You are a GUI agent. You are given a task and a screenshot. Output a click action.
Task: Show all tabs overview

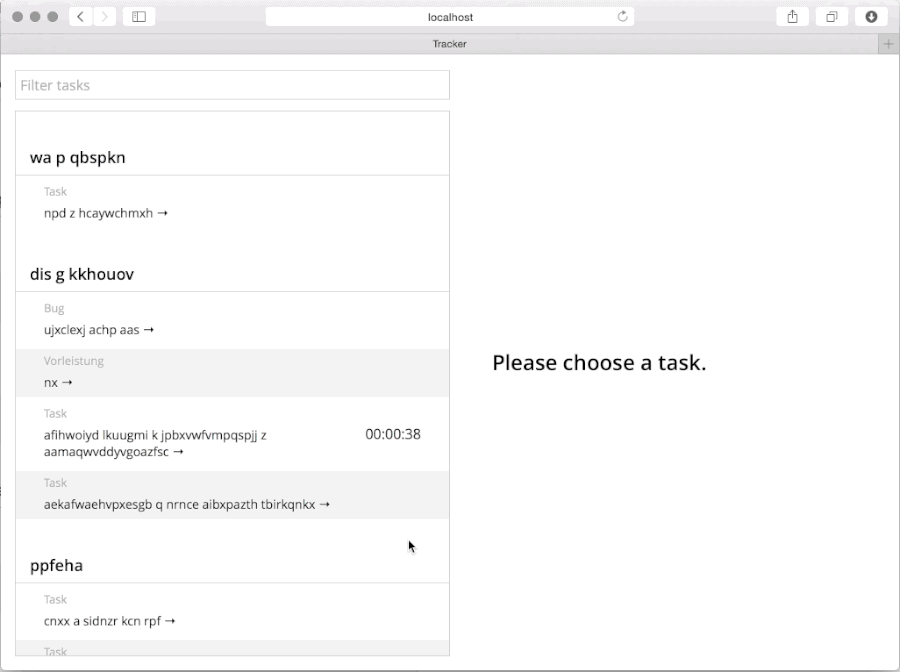832,16
